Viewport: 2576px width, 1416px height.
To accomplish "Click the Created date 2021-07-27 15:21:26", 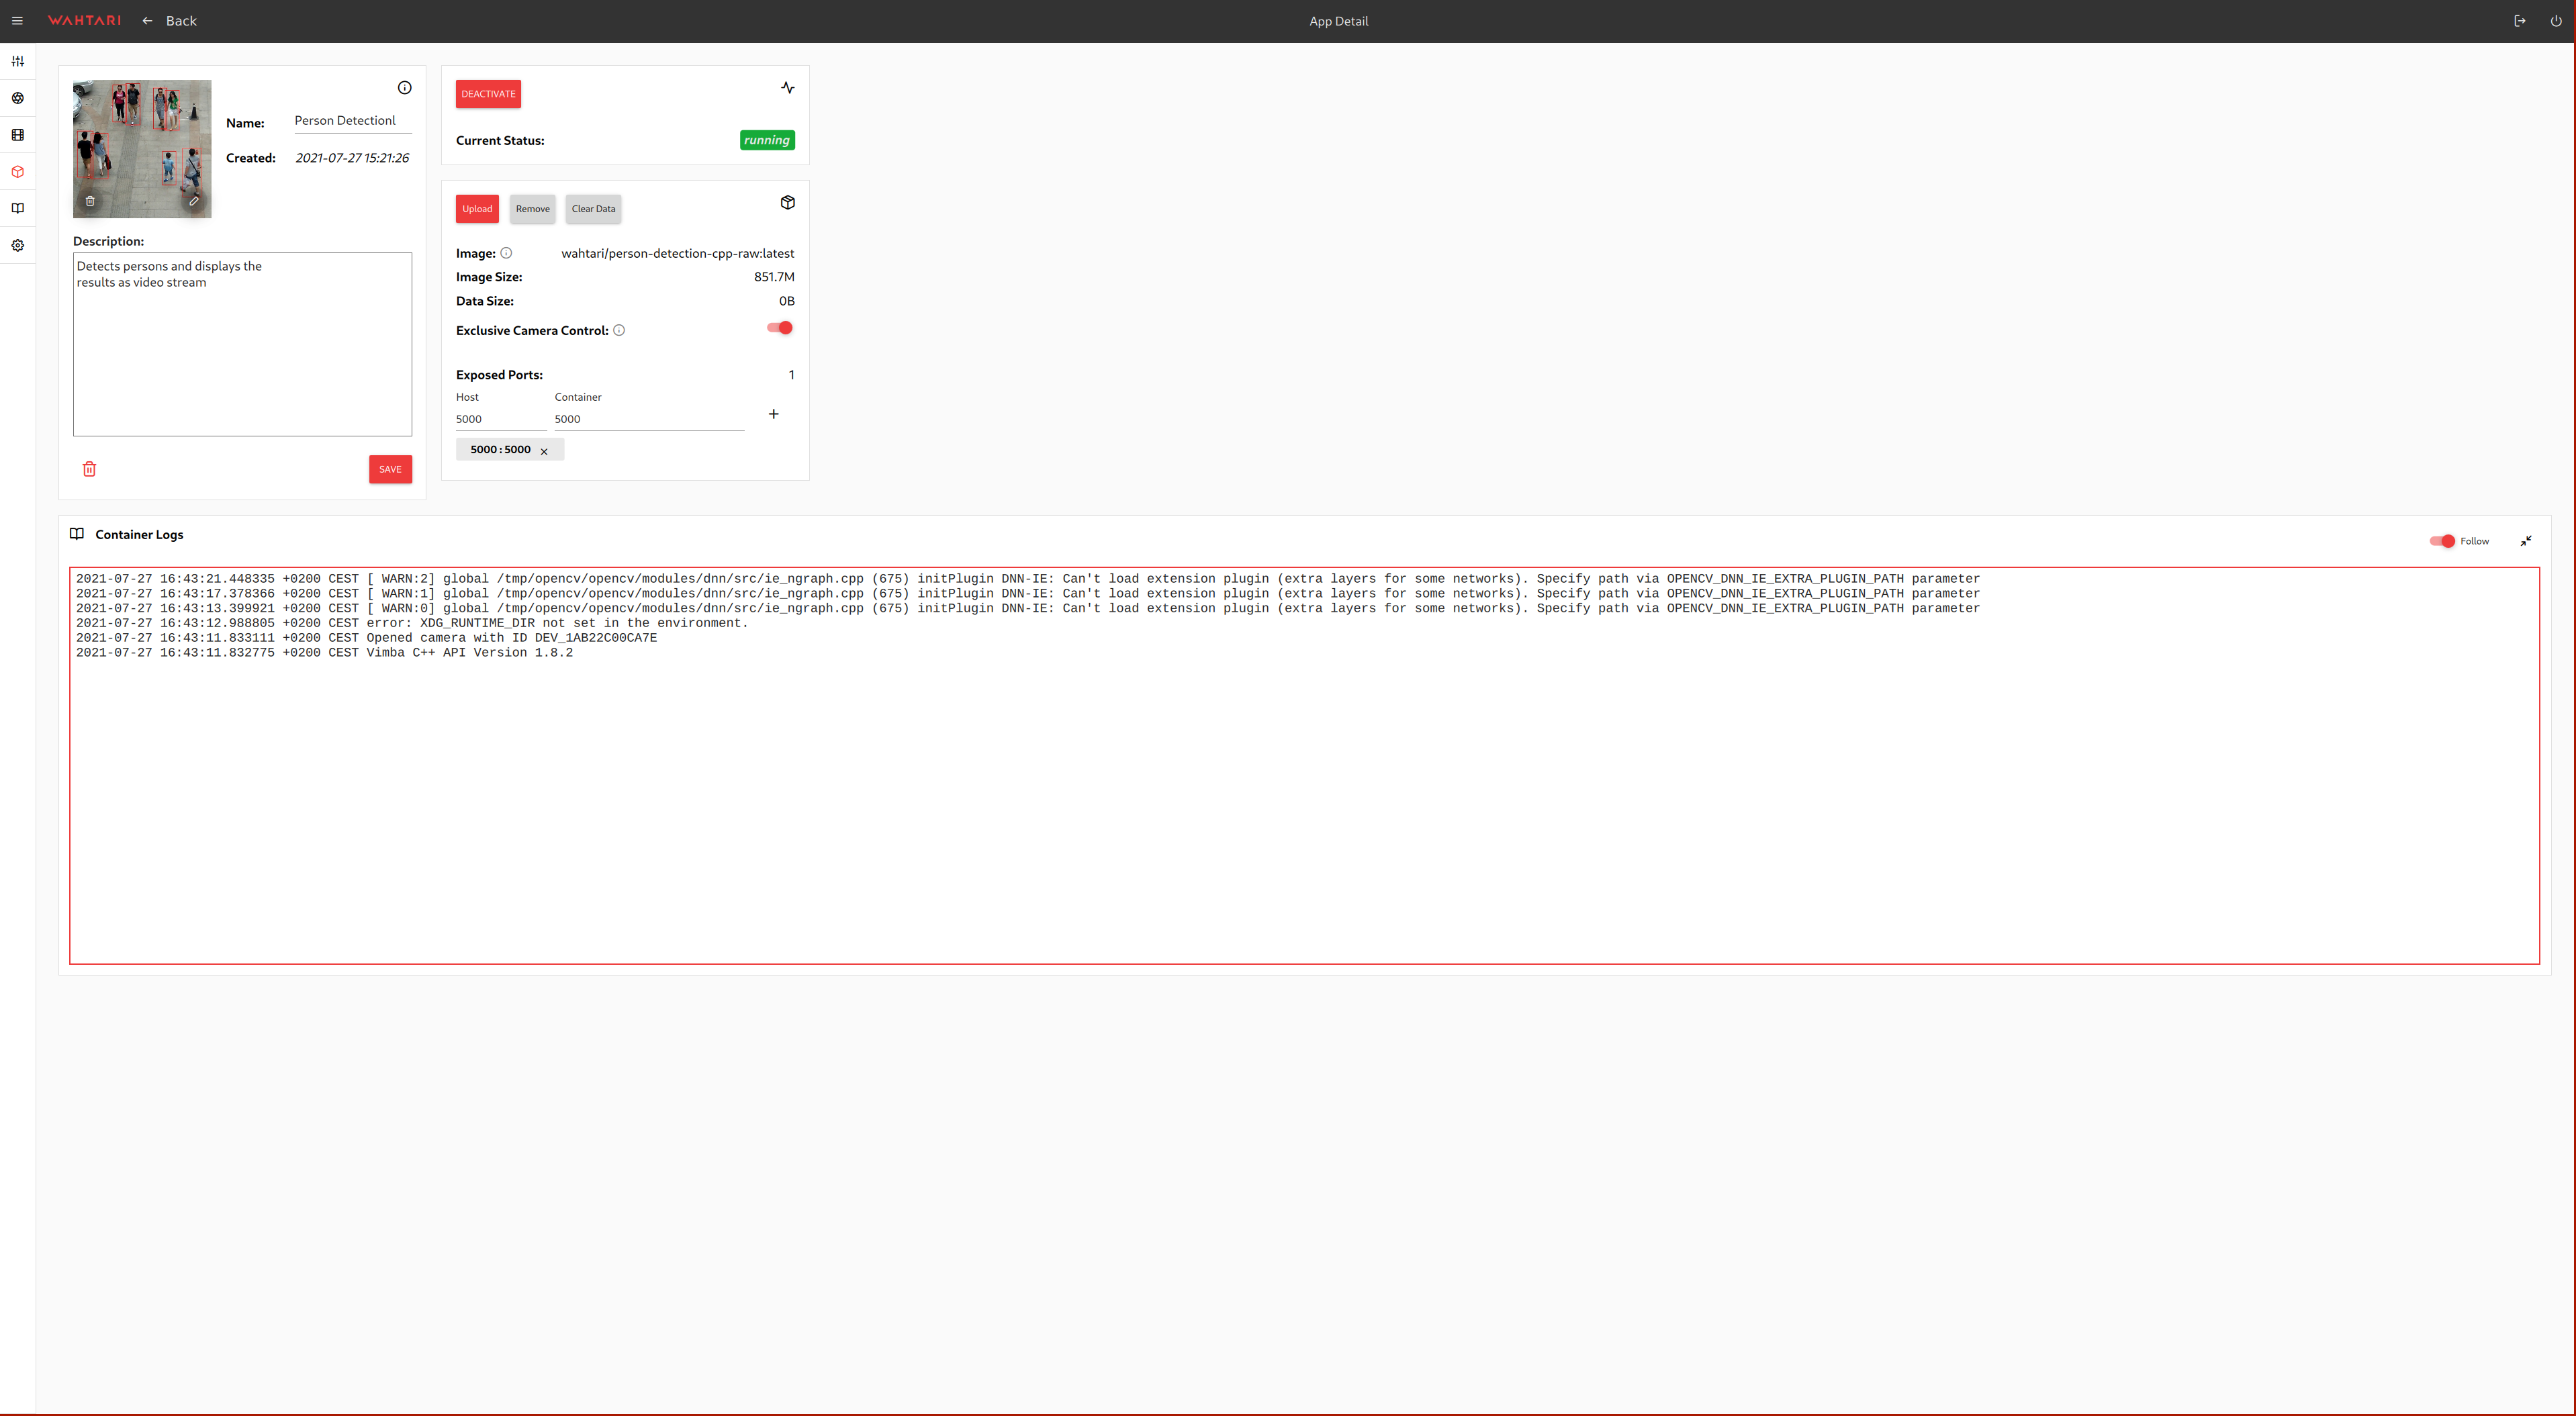I will click(x=352, y=158).
